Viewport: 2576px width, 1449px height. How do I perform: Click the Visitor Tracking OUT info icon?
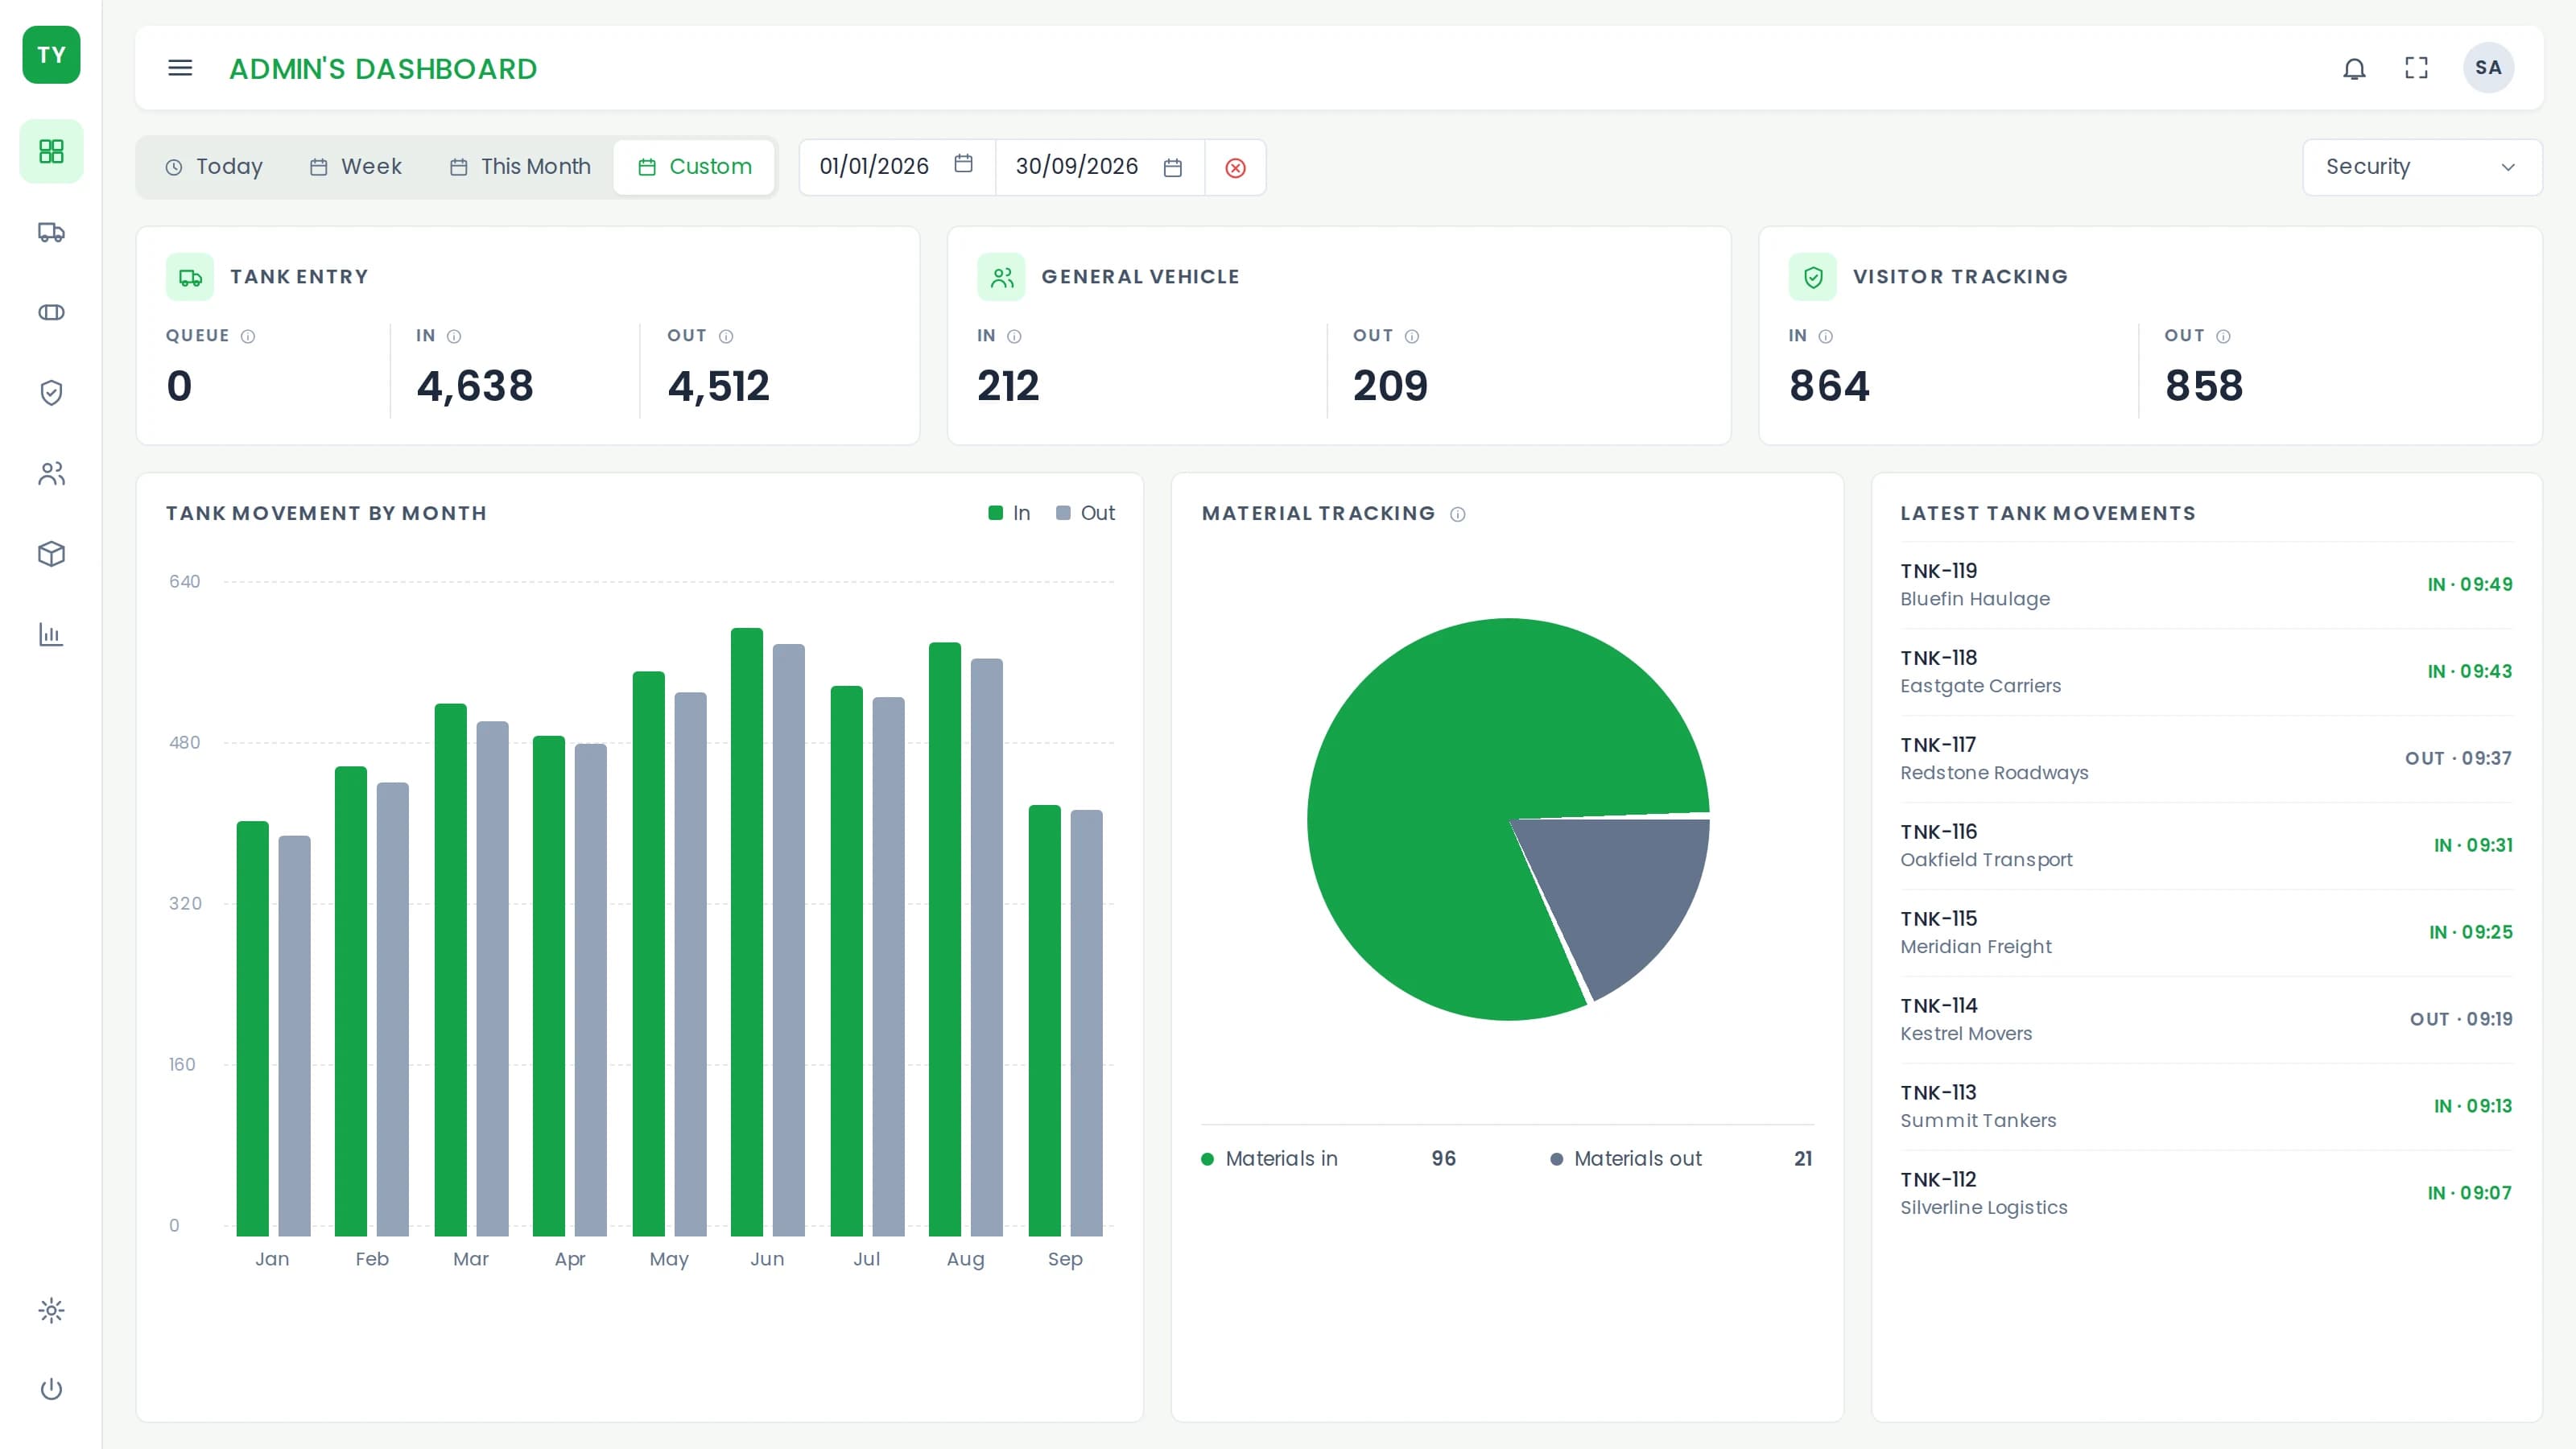(2223, 336)
